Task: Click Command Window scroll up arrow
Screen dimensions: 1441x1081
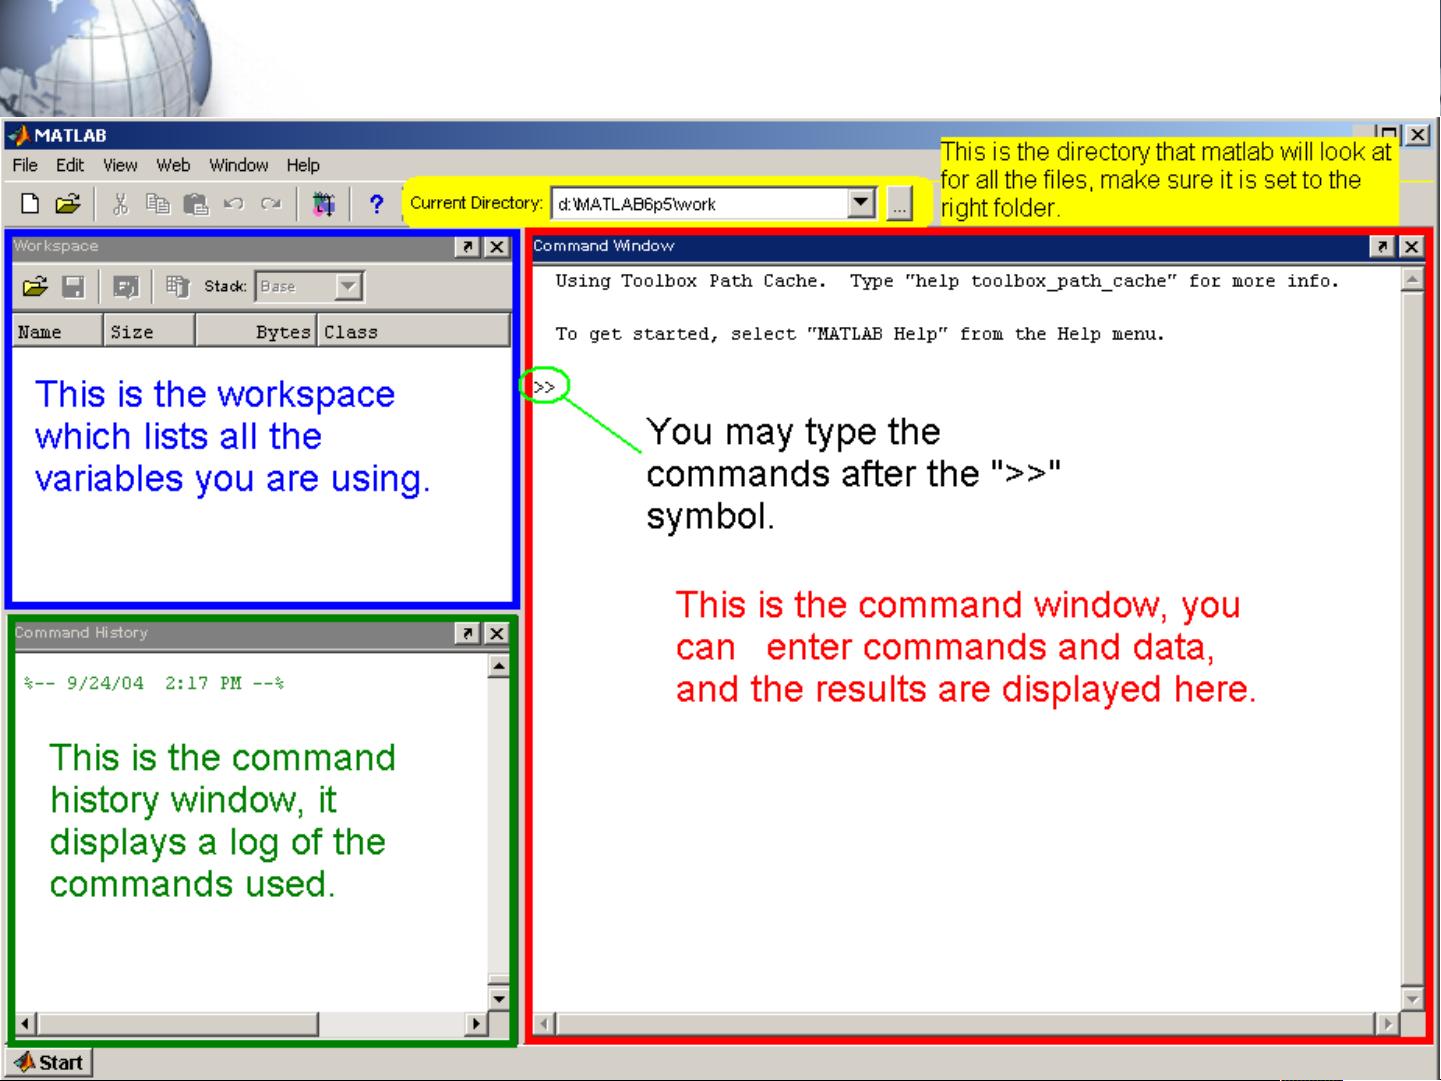Action: [x=1412, y=279]
